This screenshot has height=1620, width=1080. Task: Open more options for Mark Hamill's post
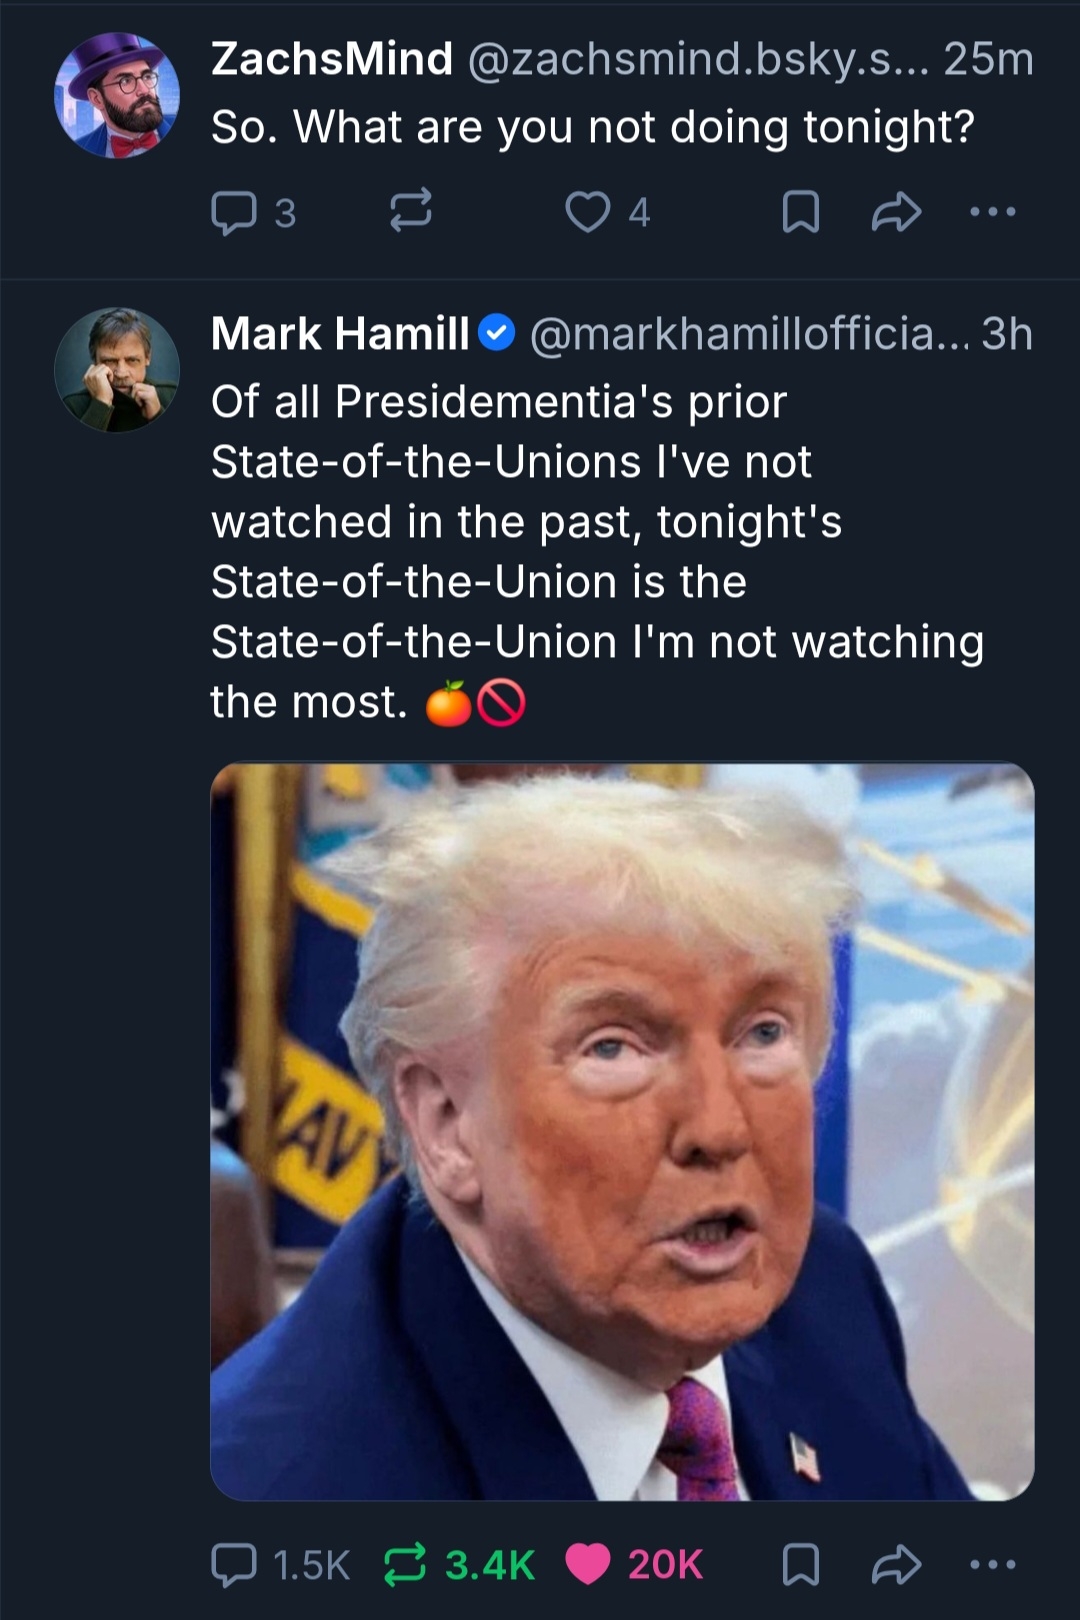click(993, 1565)
